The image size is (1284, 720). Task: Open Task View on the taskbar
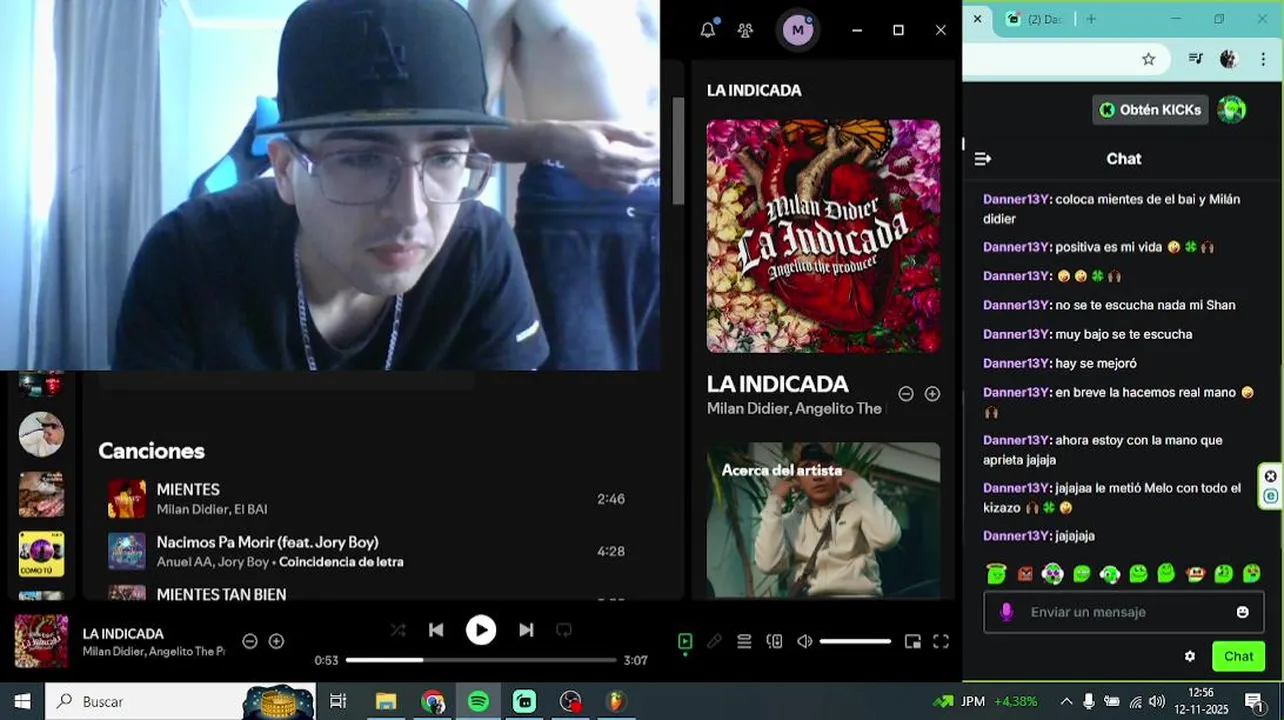click(x=338, y=701)
